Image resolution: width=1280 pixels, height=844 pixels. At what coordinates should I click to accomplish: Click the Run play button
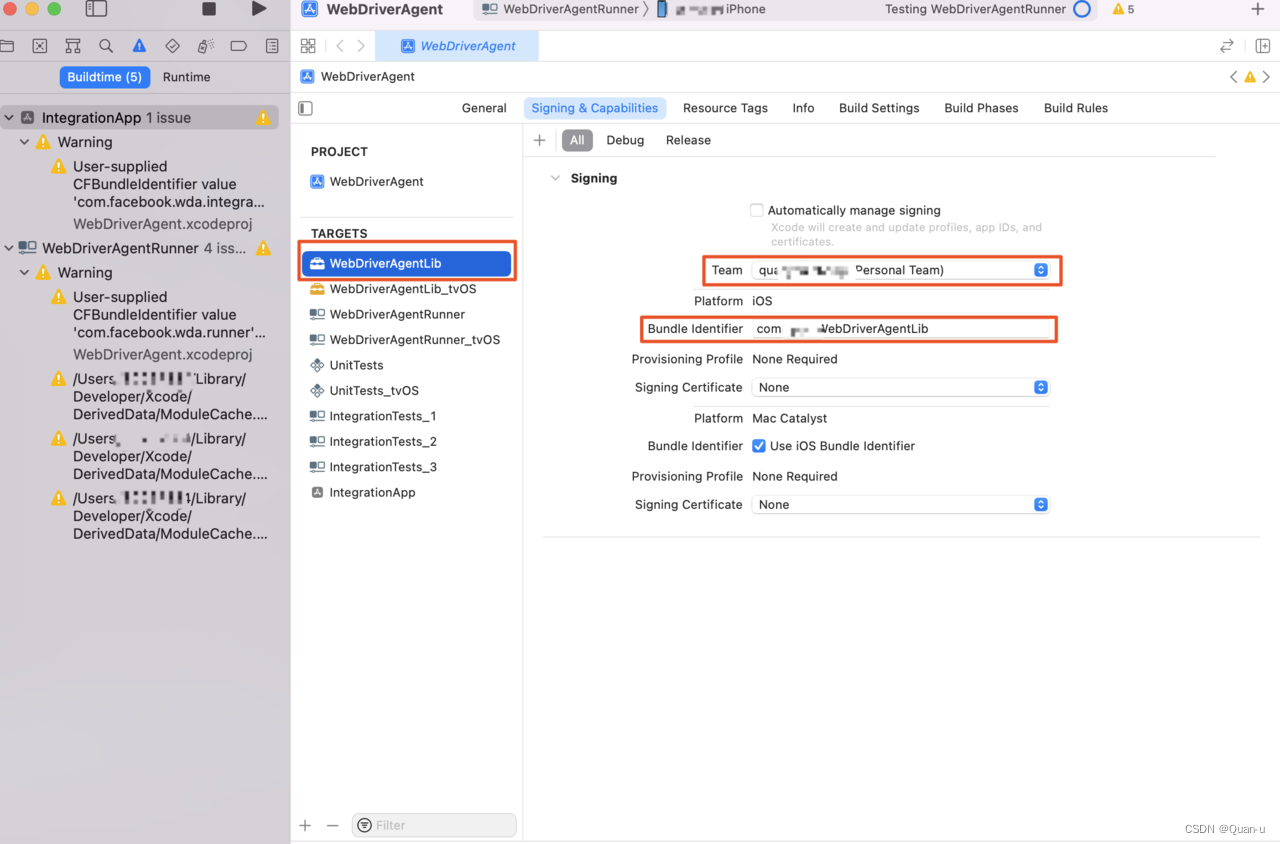(x=259, y=9)
